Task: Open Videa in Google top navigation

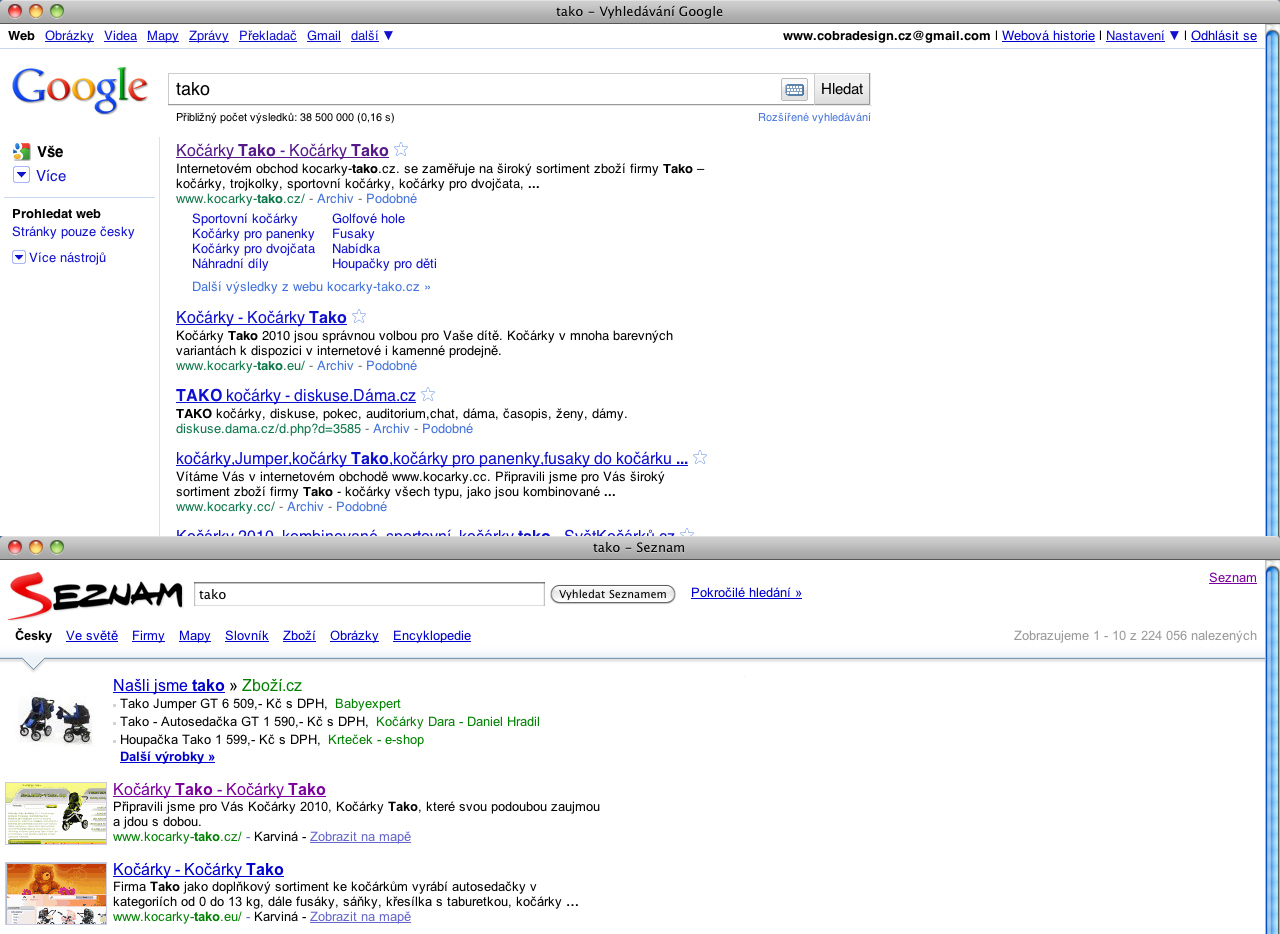Action: point(120,35)
